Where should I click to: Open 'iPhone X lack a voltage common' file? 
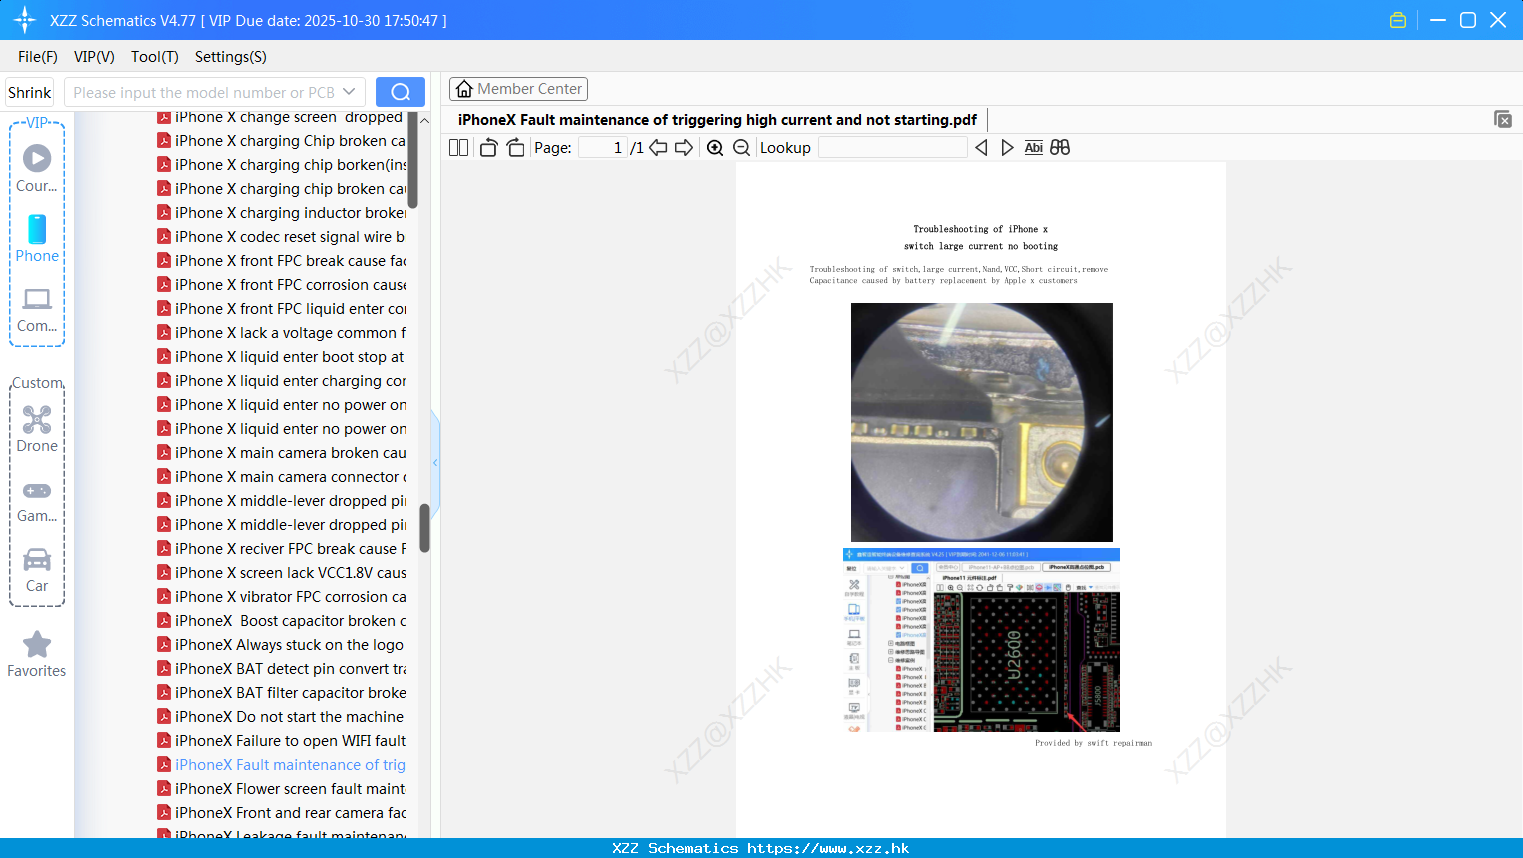[x=282, y=333]
